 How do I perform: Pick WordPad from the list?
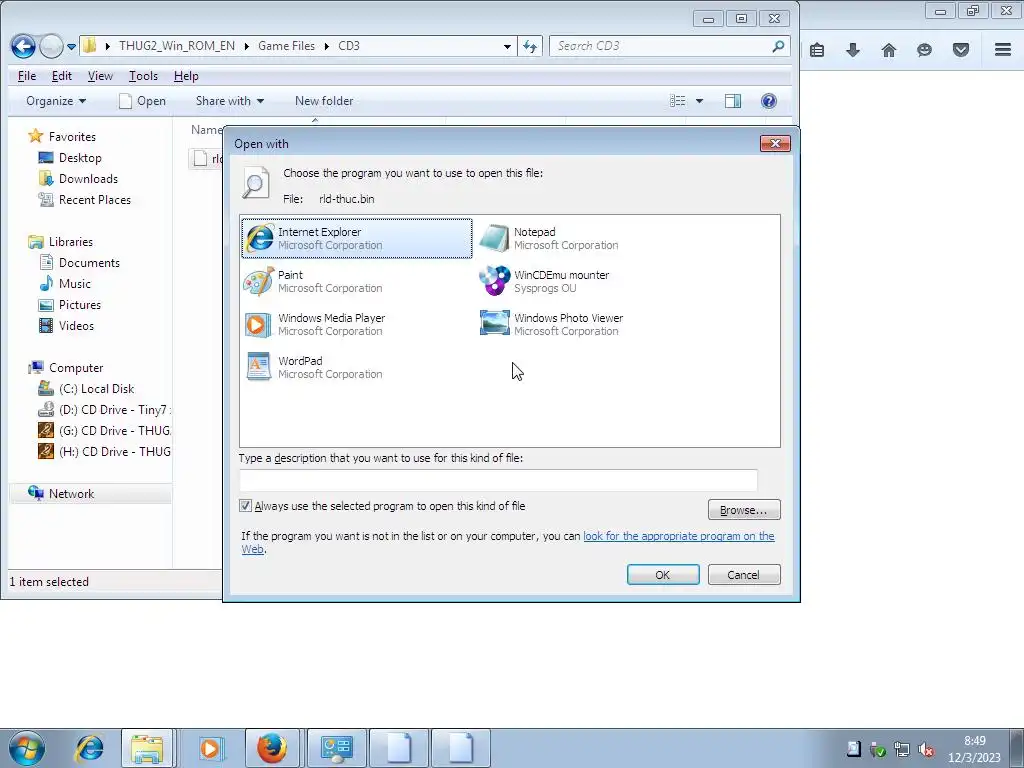tap(313, 368)
